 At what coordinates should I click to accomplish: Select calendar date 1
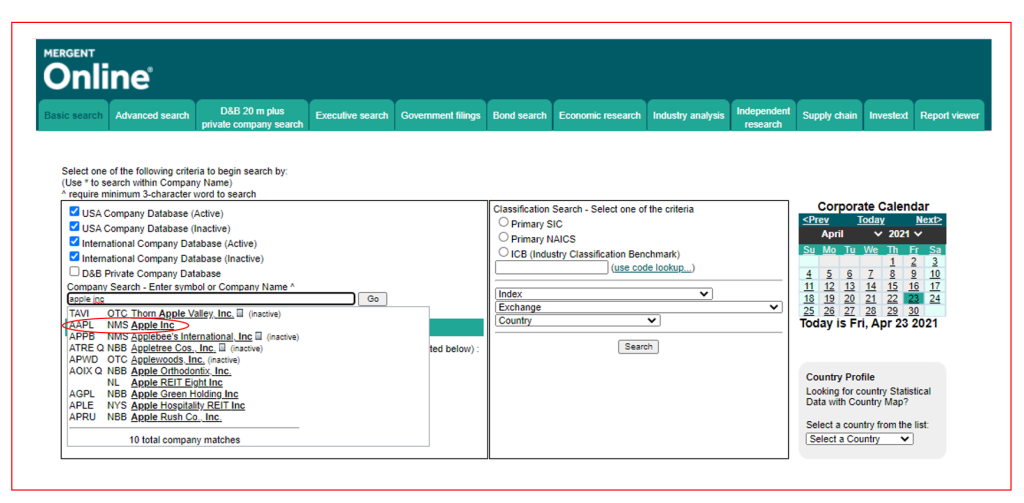[x=892, y=261]
